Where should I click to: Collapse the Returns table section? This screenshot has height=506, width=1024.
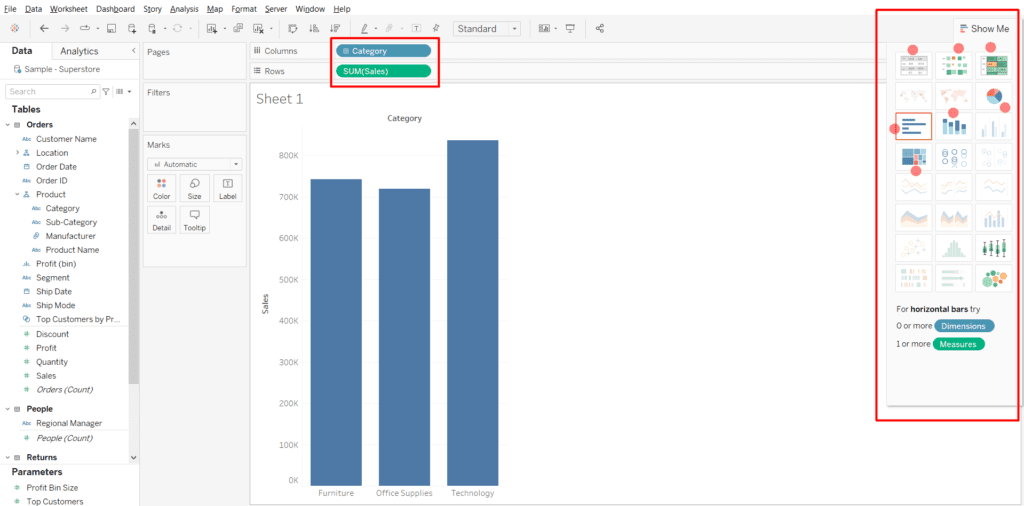tap(8, 458)
